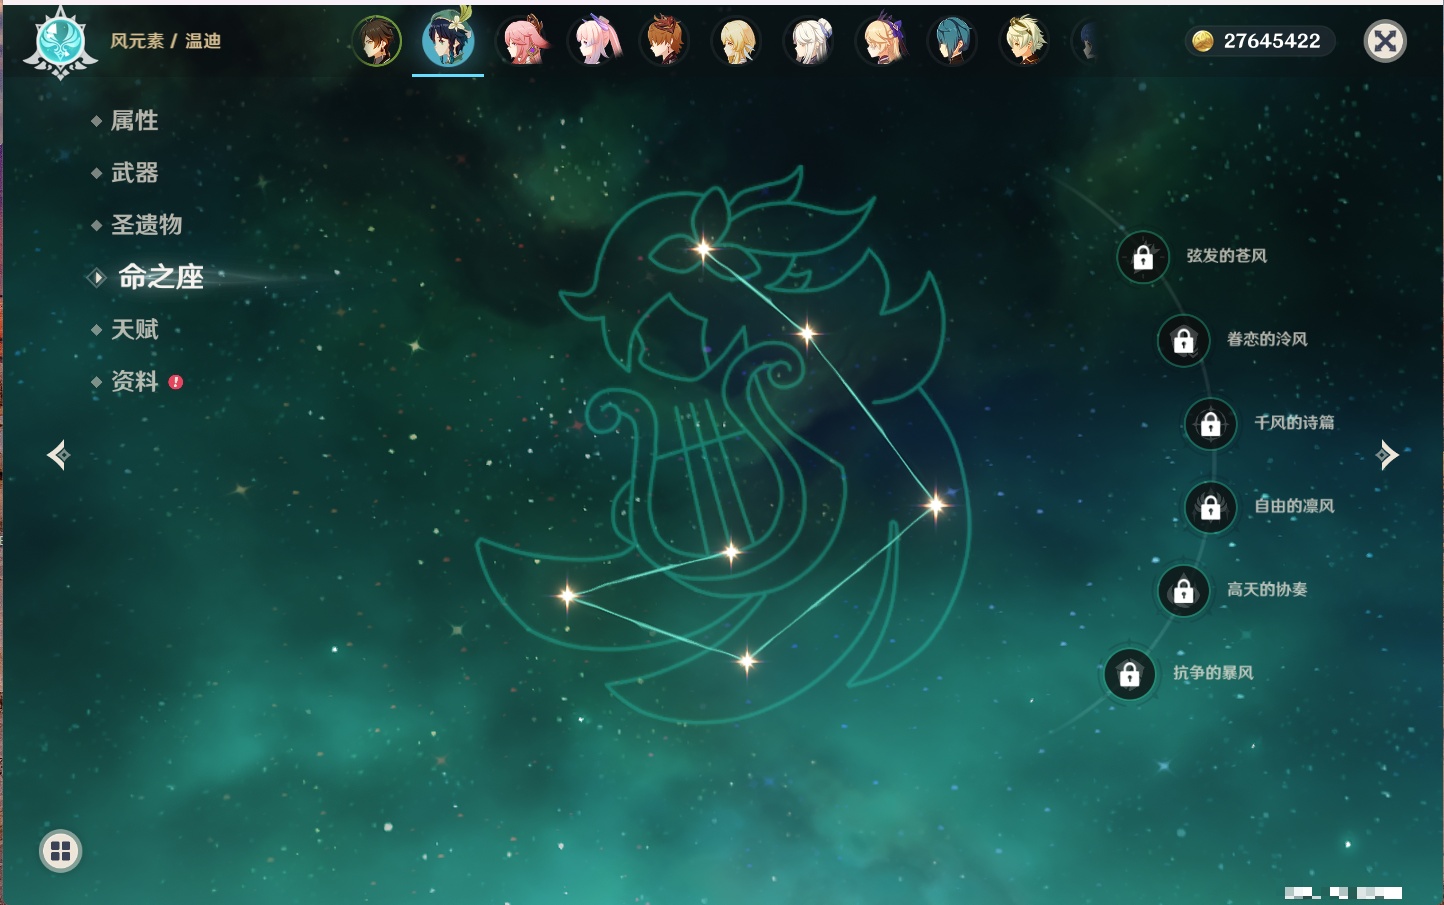Image resolution: width=1444 pixels, height=905 pixels.
Task: Click the 高天的协奏 constellation name
Action: tap(1267, 589)
